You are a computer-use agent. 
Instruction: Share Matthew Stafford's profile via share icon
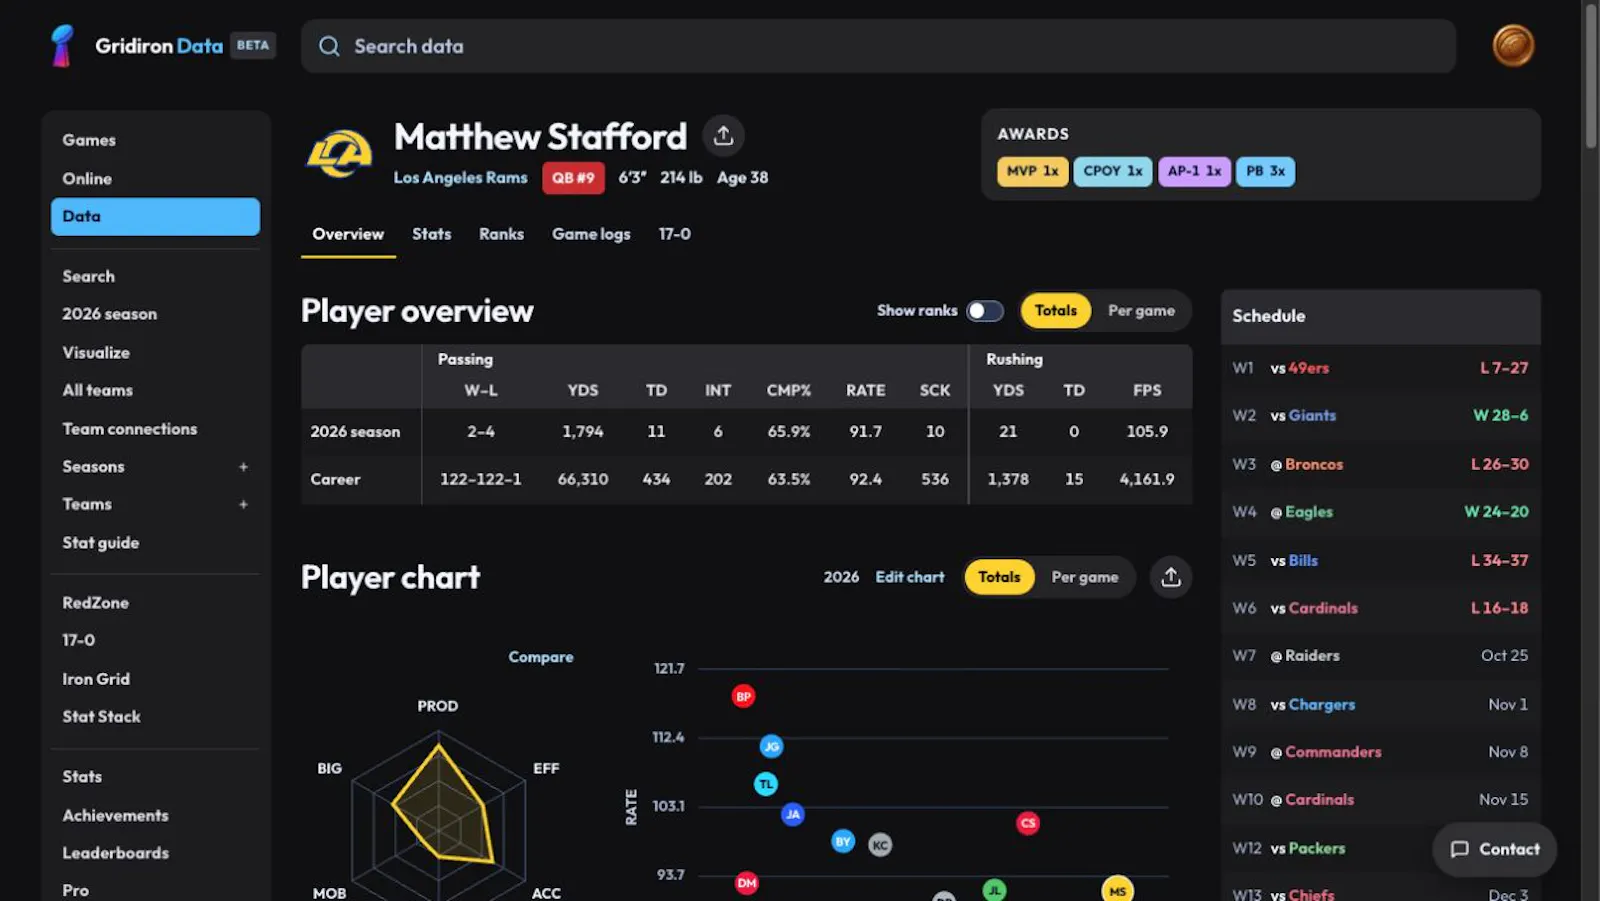click(x=723, y=136)
